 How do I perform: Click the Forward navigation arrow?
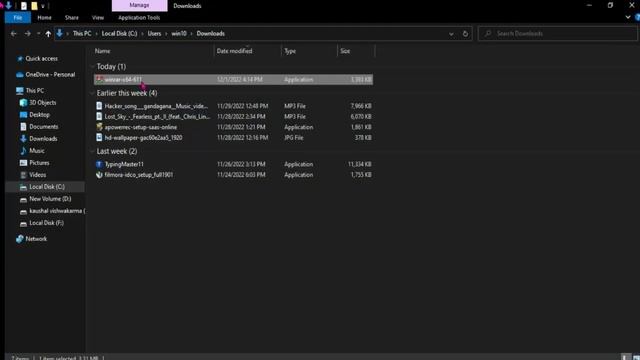pos(27,34)
